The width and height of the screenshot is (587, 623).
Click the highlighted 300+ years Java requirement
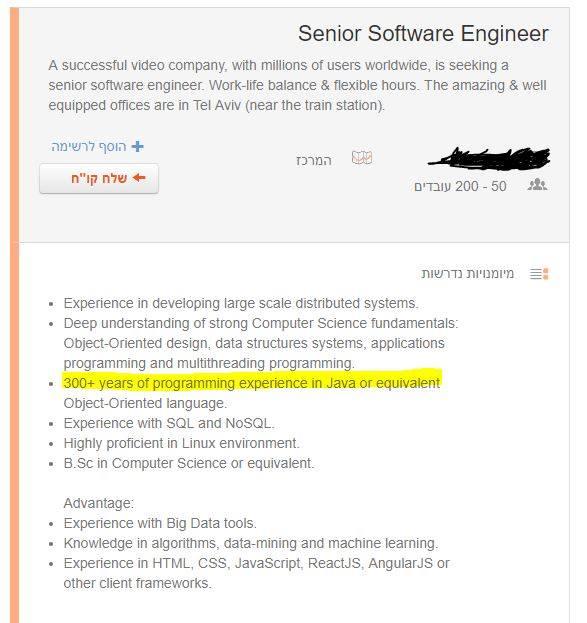pyautogui.click(x=252, y=383)
